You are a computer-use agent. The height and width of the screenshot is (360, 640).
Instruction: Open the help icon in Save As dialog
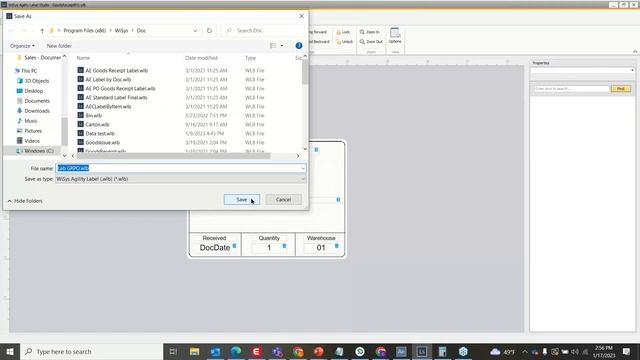coord(299,46)
